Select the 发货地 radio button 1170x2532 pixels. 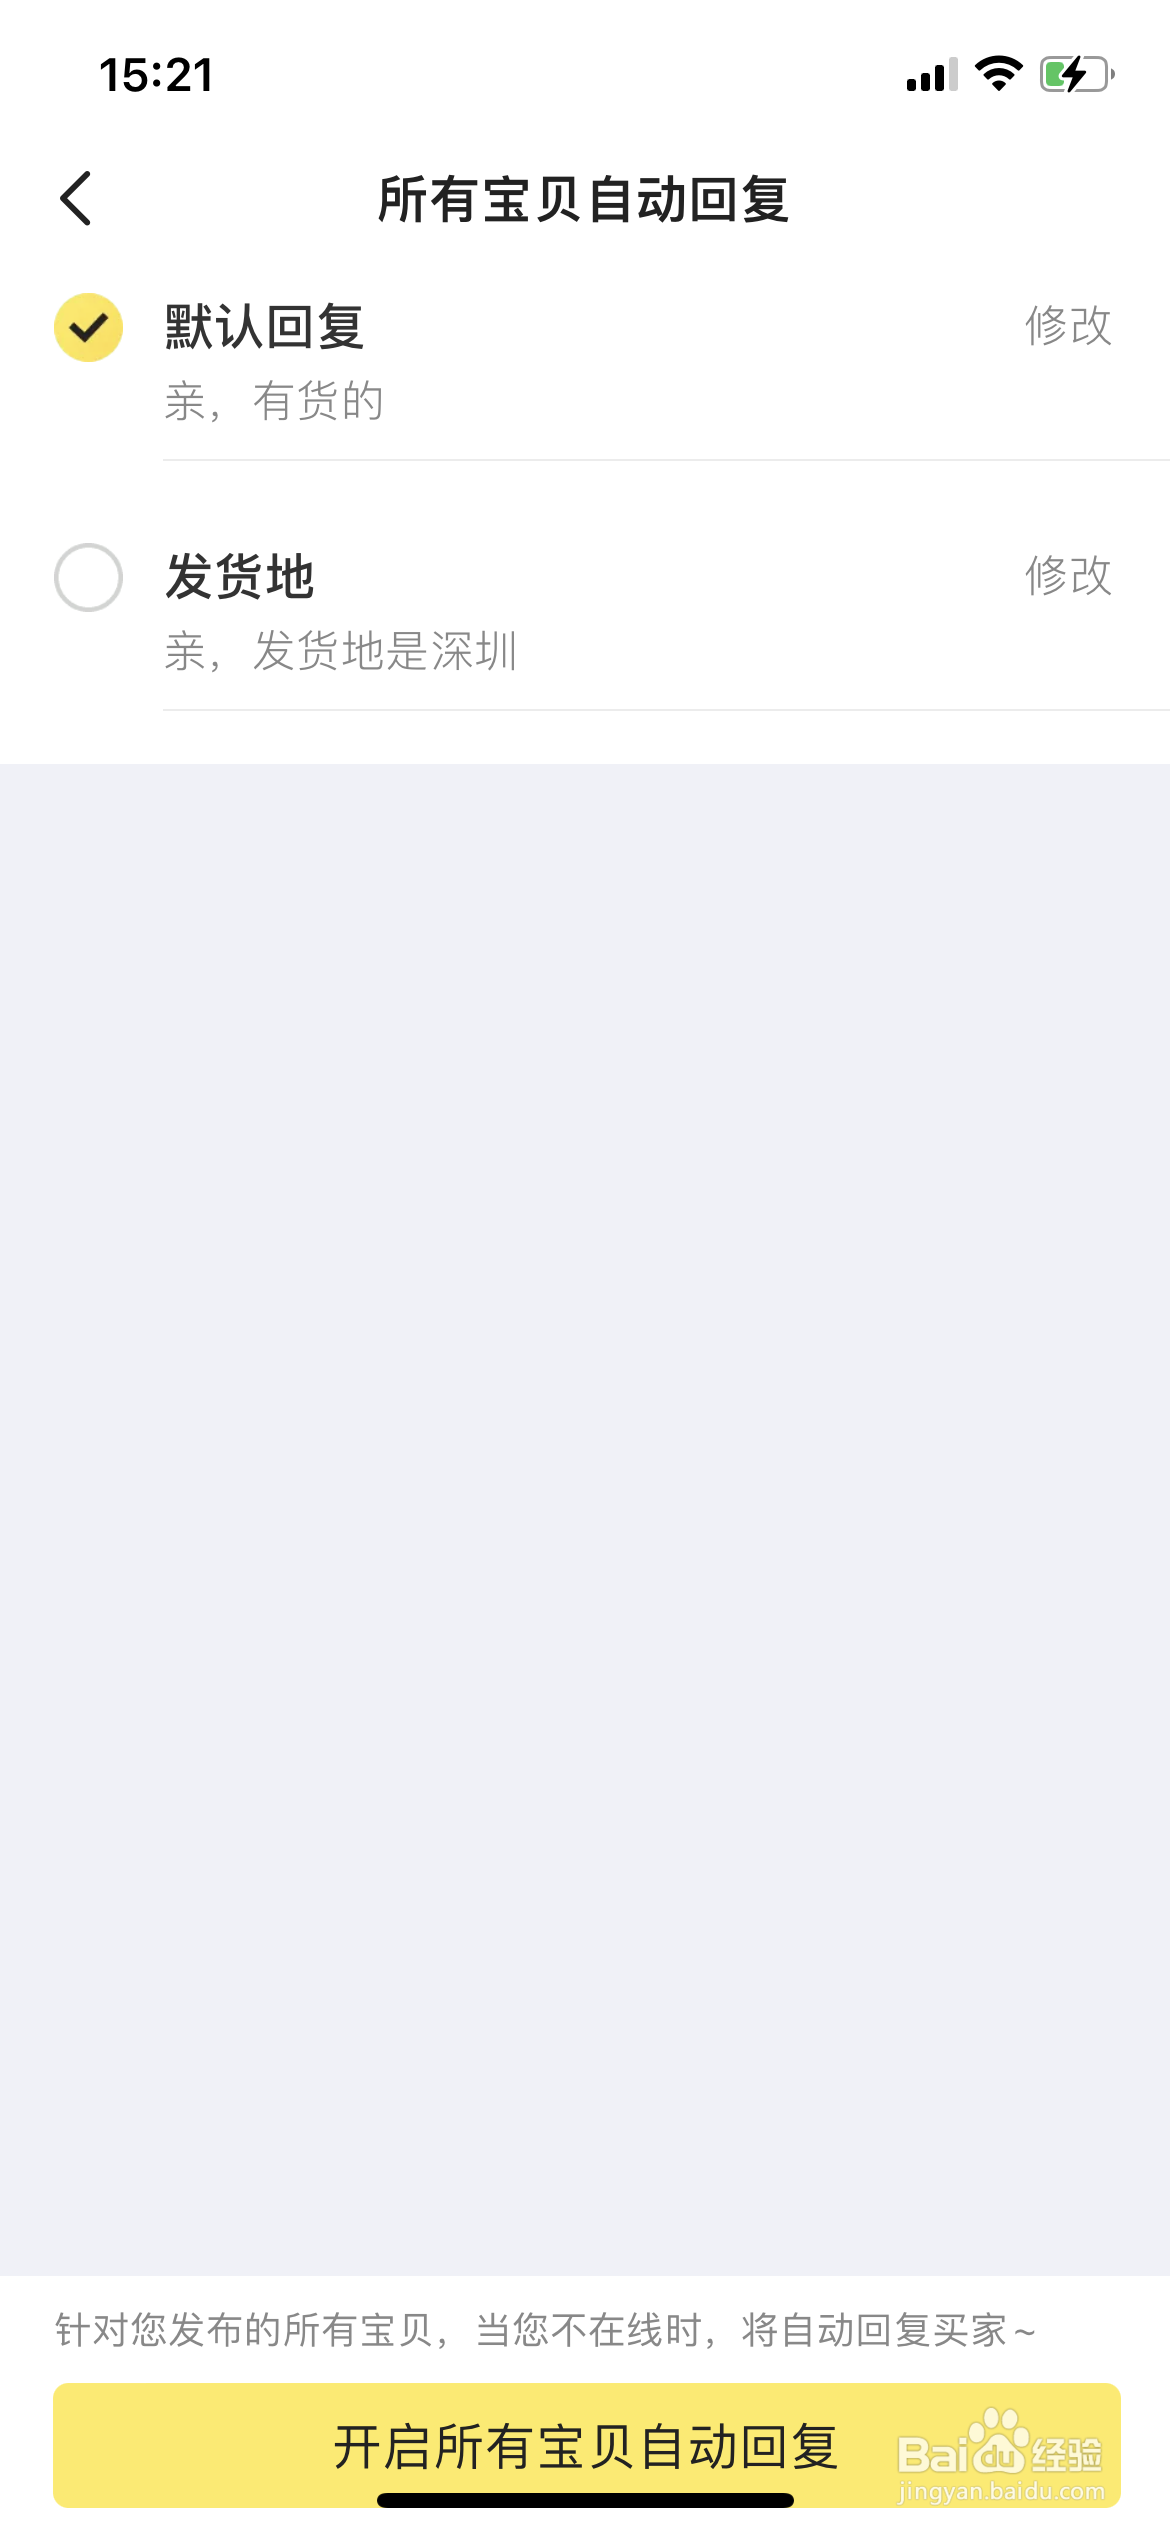(x=88, y=577)
